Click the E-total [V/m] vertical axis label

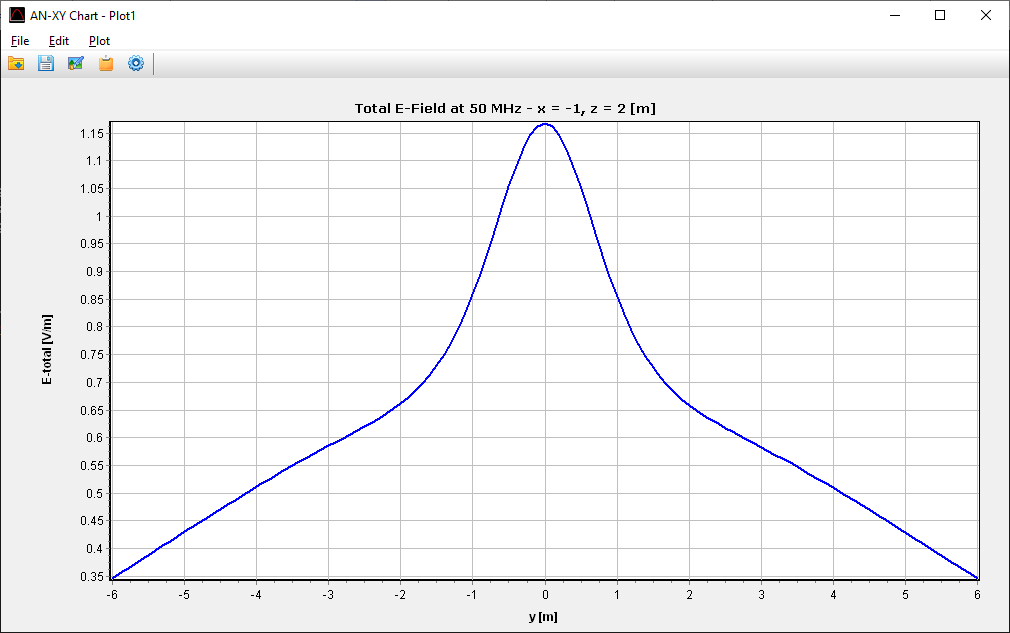click(x=47, y=350)
